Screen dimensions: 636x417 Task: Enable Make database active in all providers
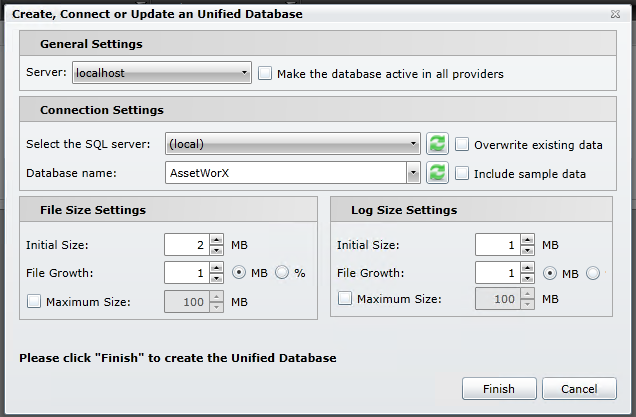[265, 73]
